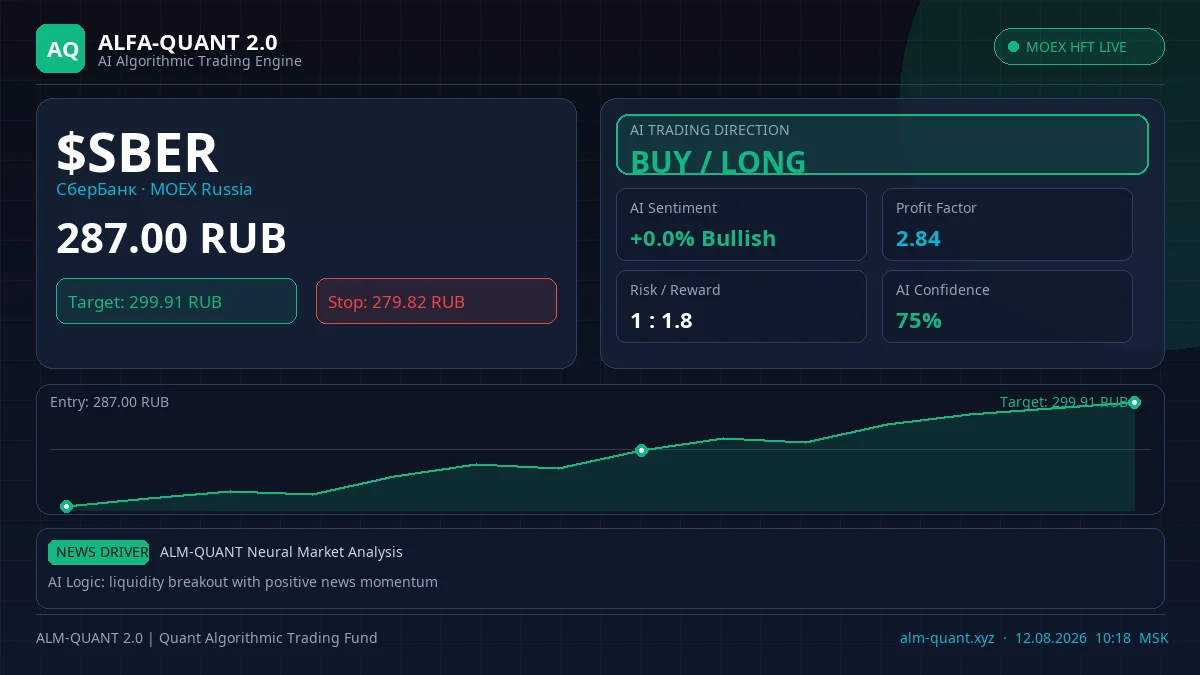Click the Risk / Reward 1 : 1.8 card
This screenshot has width=1200, height=675.
click(x=741, y=306)
